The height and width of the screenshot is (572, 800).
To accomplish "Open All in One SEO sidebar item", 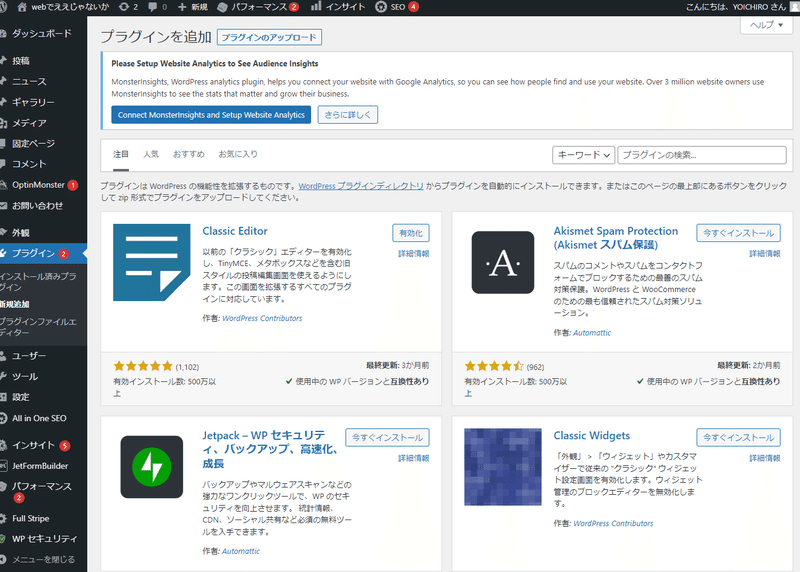I will coord(39,418).
